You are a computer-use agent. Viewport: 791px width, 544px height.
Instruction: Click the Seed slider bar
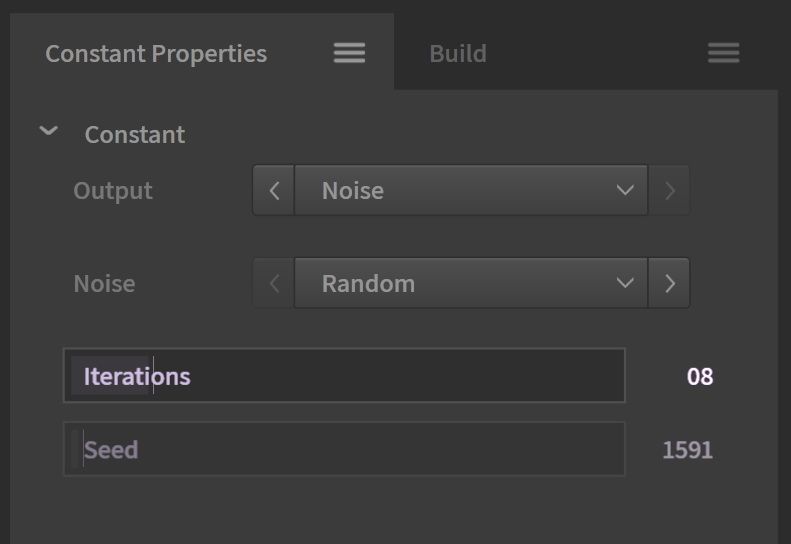[x=344, y=449]
